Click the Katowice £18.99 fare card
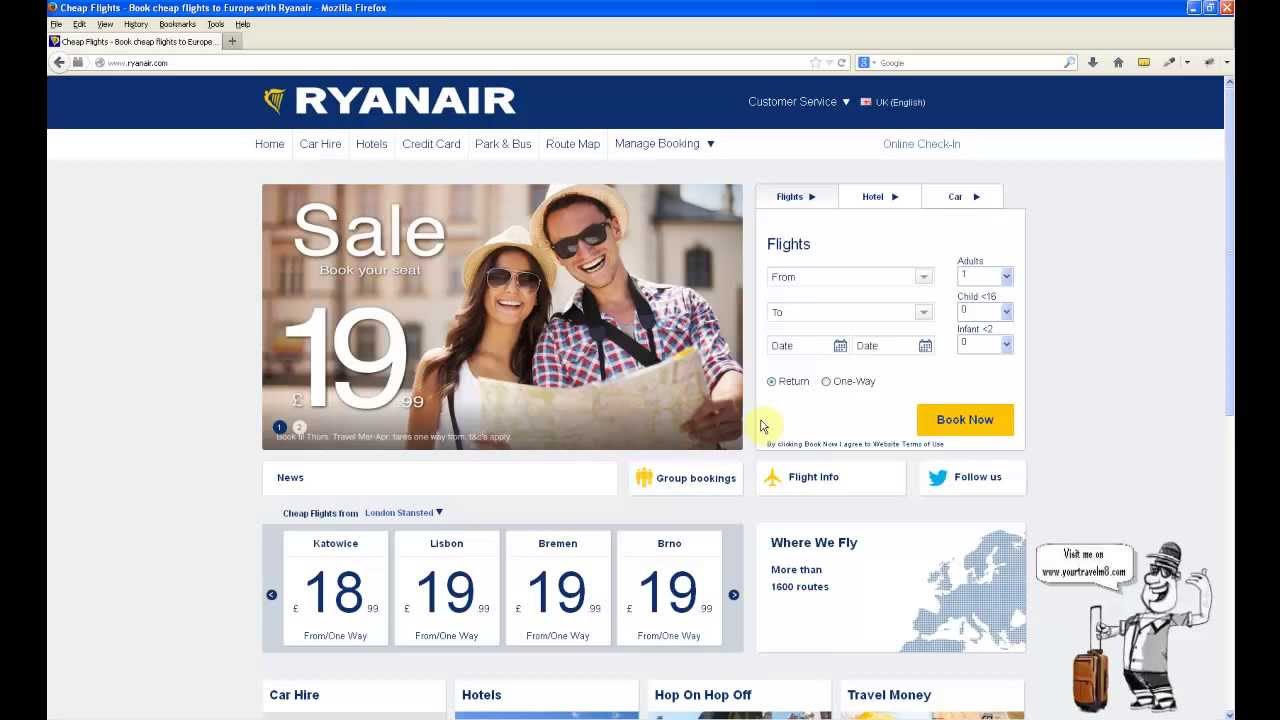 (x=335, y=588)
